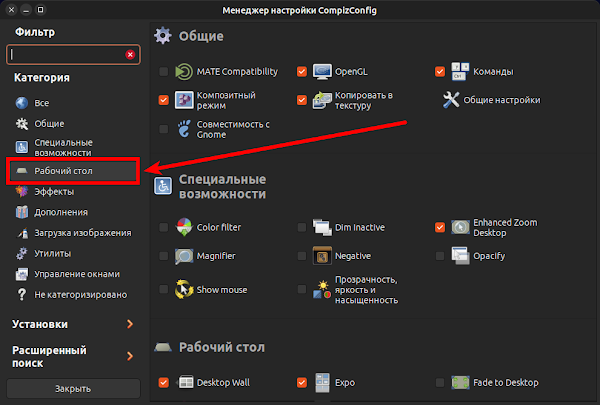600x405 pixels.
Task: Select the Загрузка изображения category
Action: 73,233
